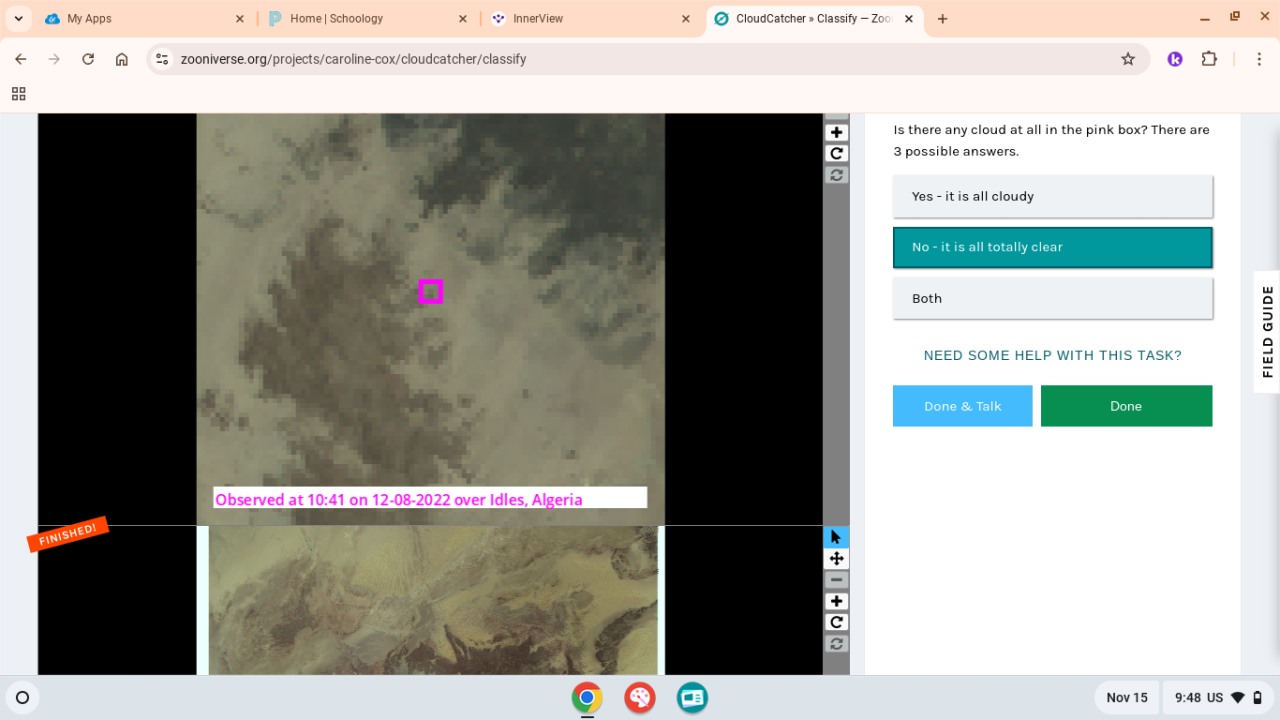Rotate the upper satellite image
Screen dimensions: 1280x720
point(837,154)
